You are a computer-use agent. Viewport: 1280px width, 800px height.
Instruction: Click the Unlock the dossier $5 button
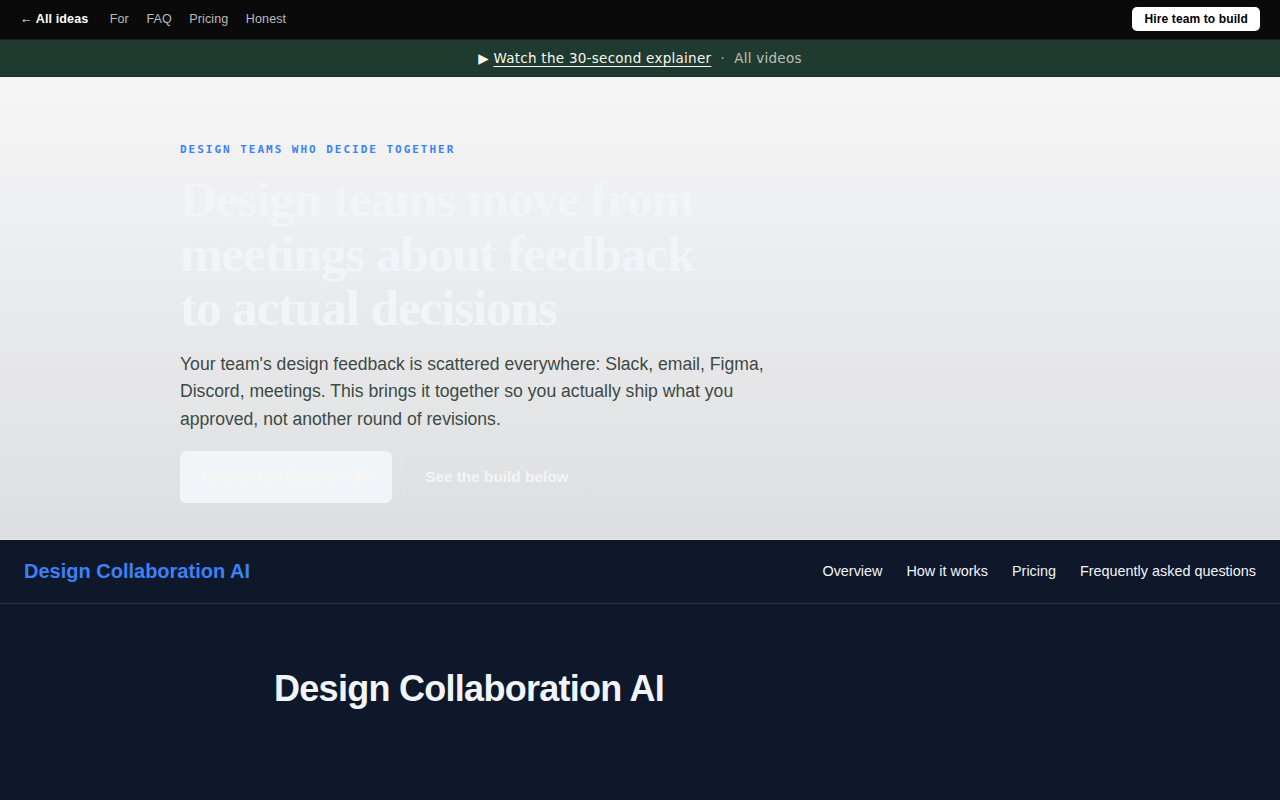click(x=286, y=477)
